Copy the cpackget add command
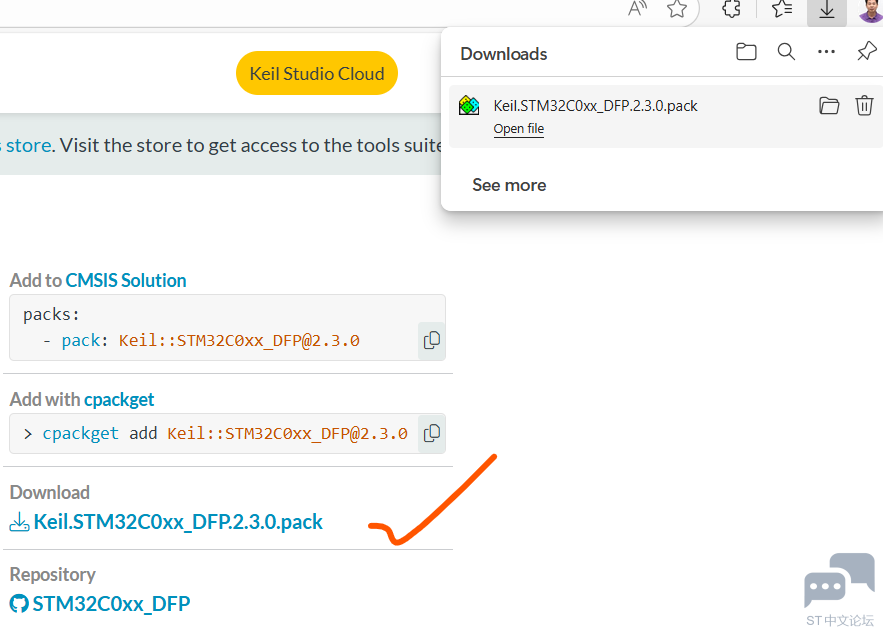The width and height of the screenshot is (883, 636). [431, 433]
